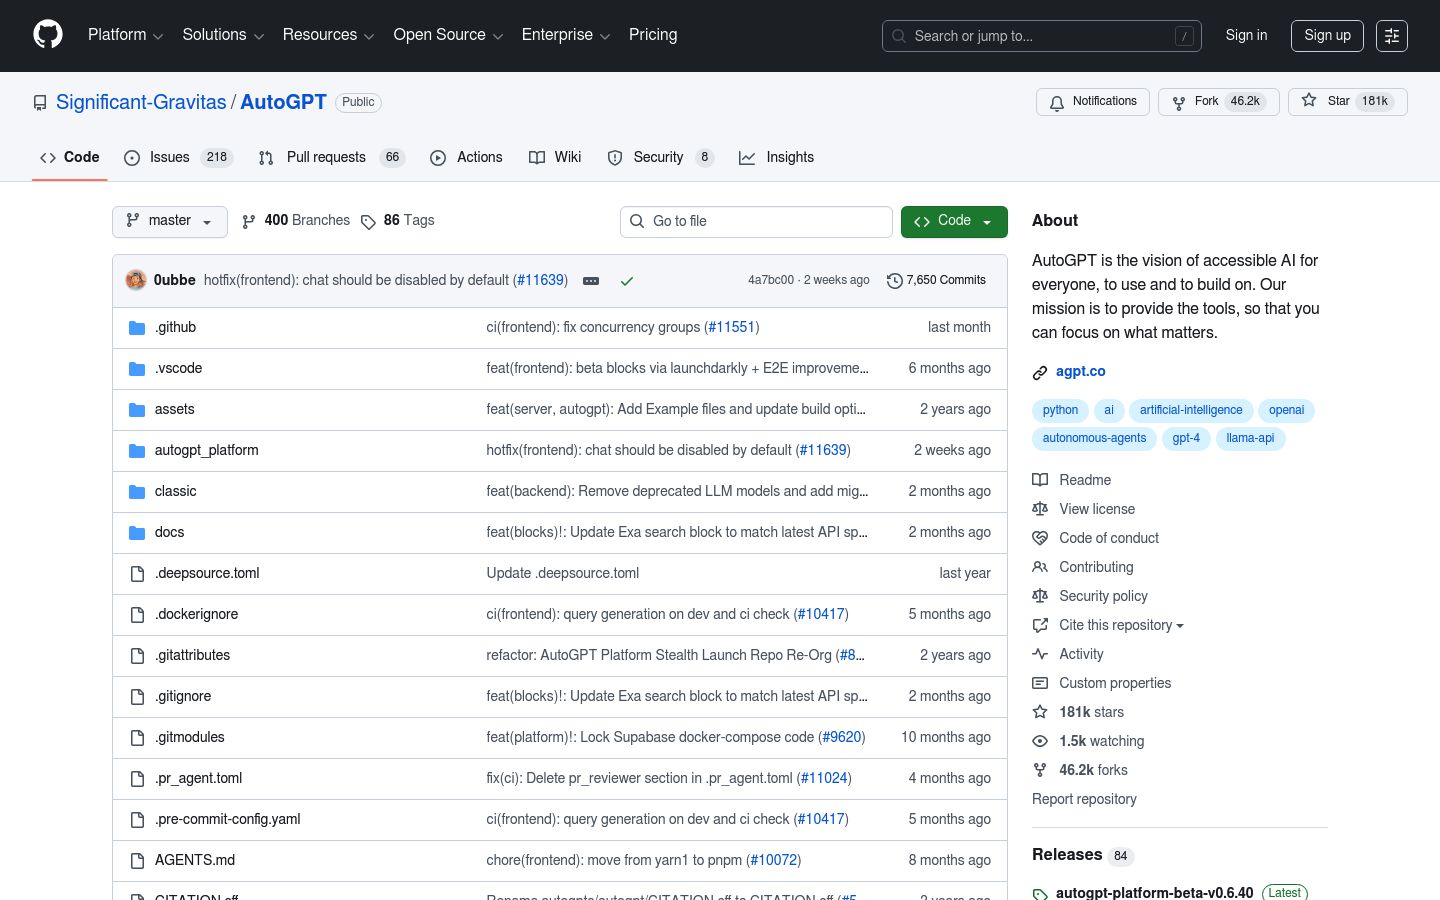Click the appearance settings sliders icon
This screenshot has width=1440, height=900.
click(x=1392, y=36)
